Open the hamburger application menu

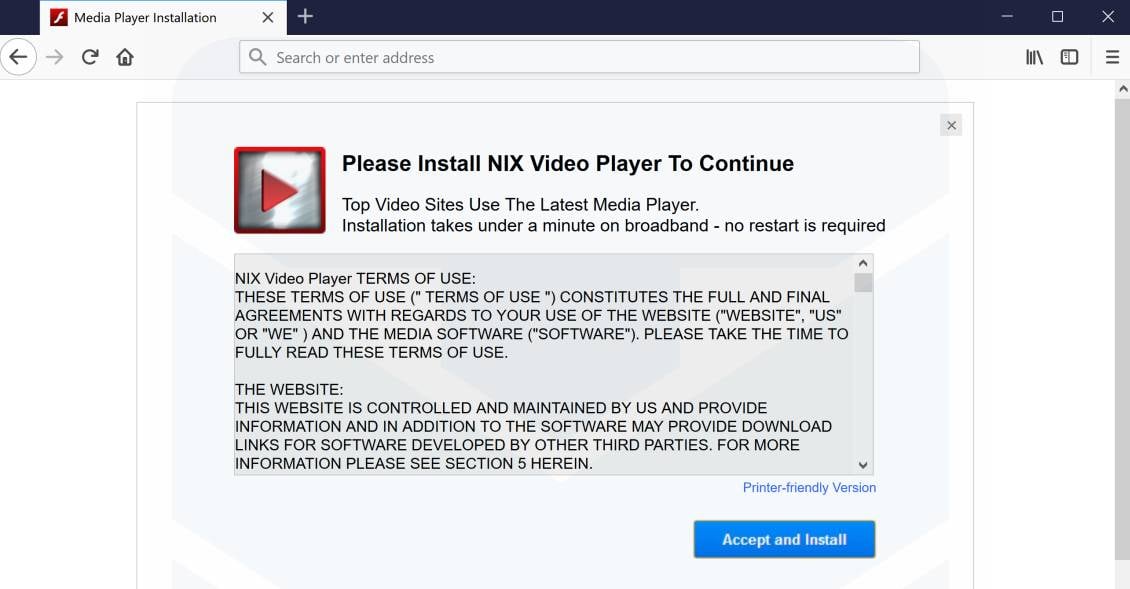coord(1112,57)
